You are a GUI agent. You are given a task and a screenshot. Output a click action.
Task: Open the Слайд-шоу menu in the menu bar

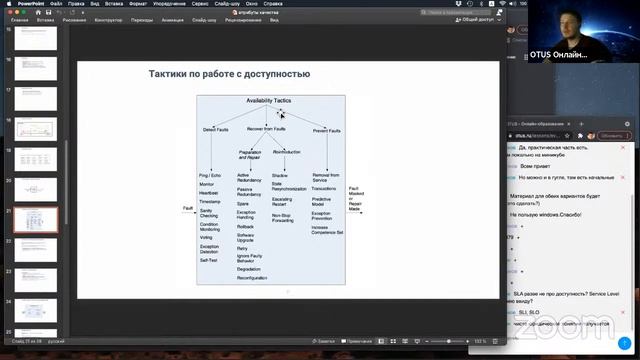pyautogui.click(x=227, y=4)
